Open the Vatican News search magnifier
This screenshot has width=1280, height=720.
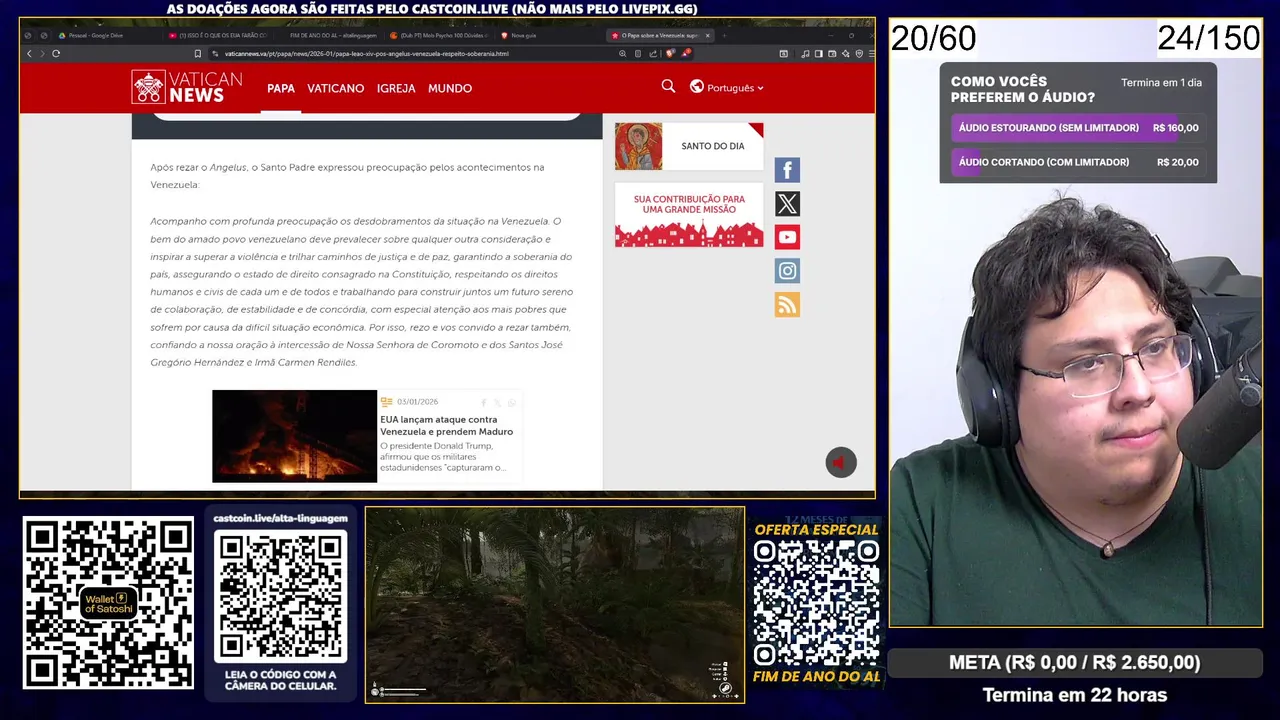tap(668, 87)
